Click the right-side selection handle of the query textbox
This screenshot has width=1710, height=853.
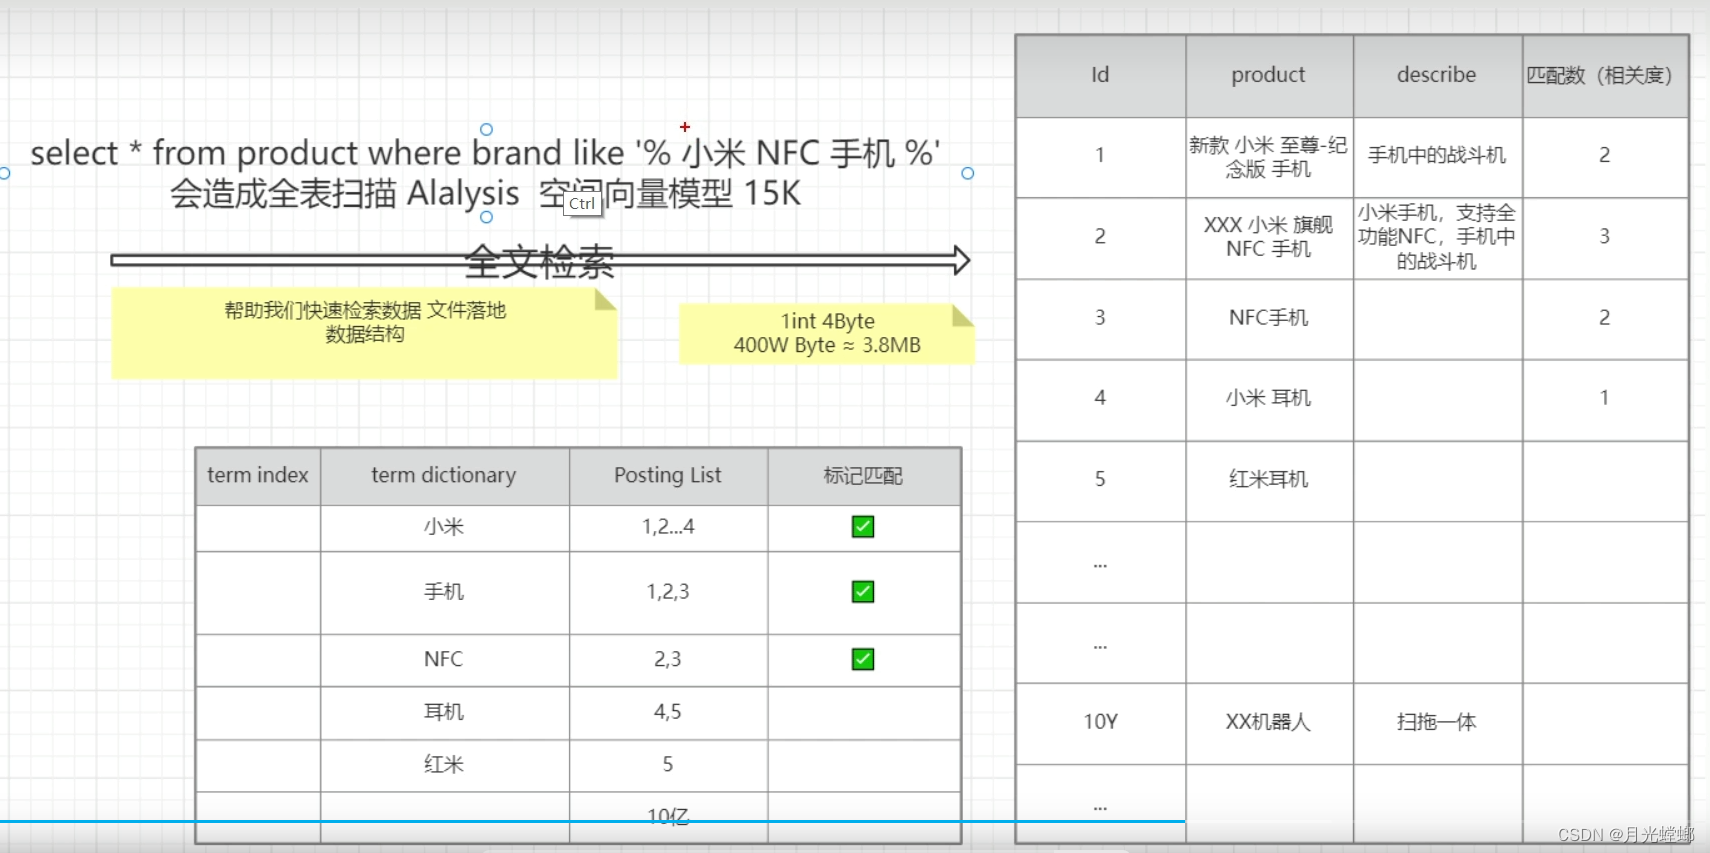click(967, 173)
